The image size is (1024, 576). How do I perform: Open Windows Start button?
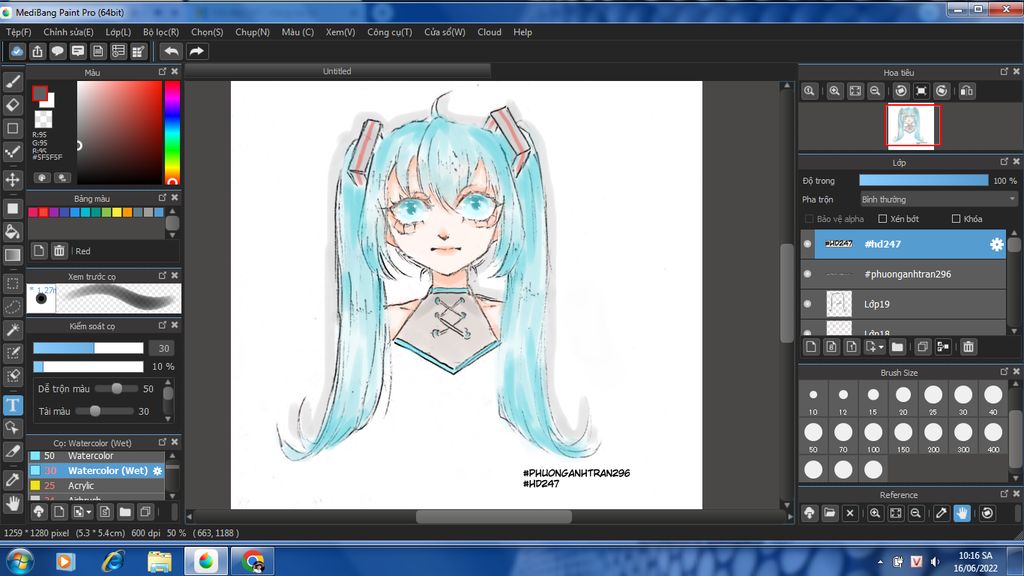[20, 561]
